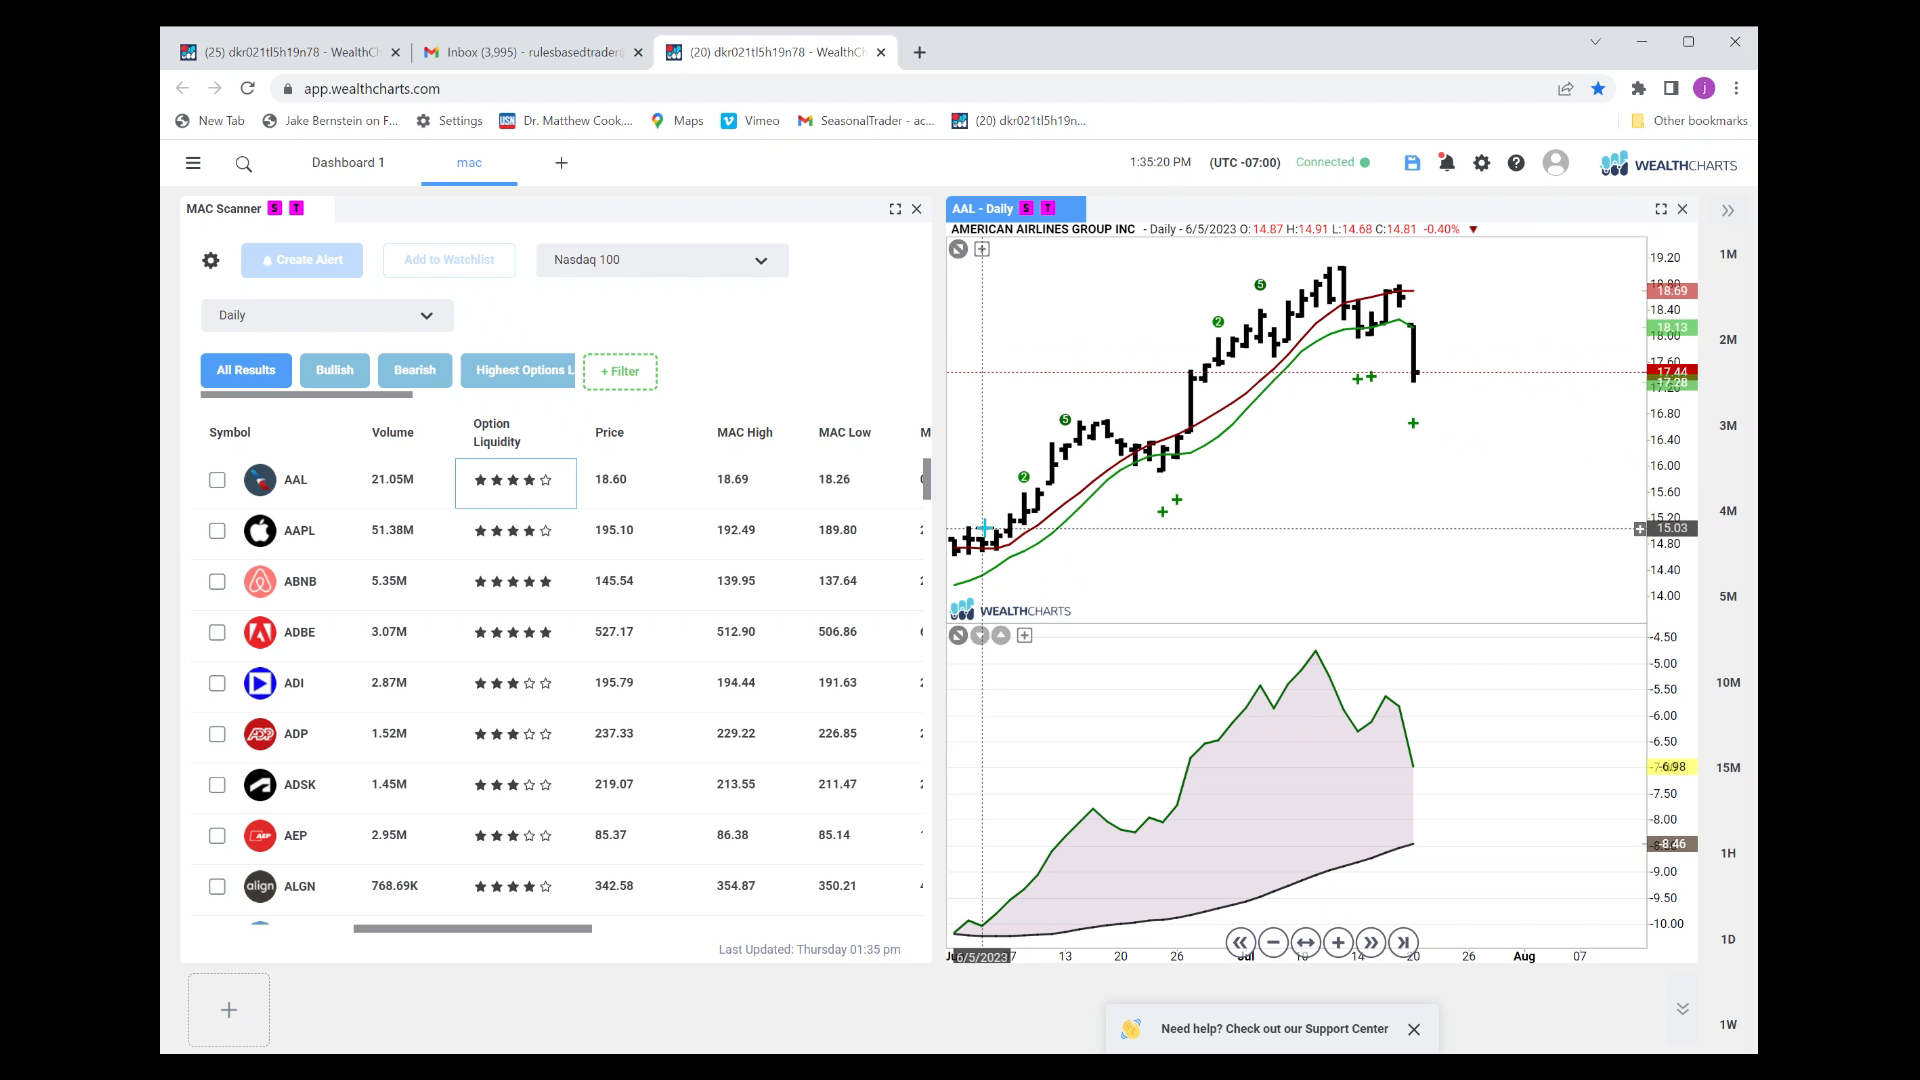Tick the ABNB row checkbox
This screenshot has width=1920, height=1080.
click(217, 582)
